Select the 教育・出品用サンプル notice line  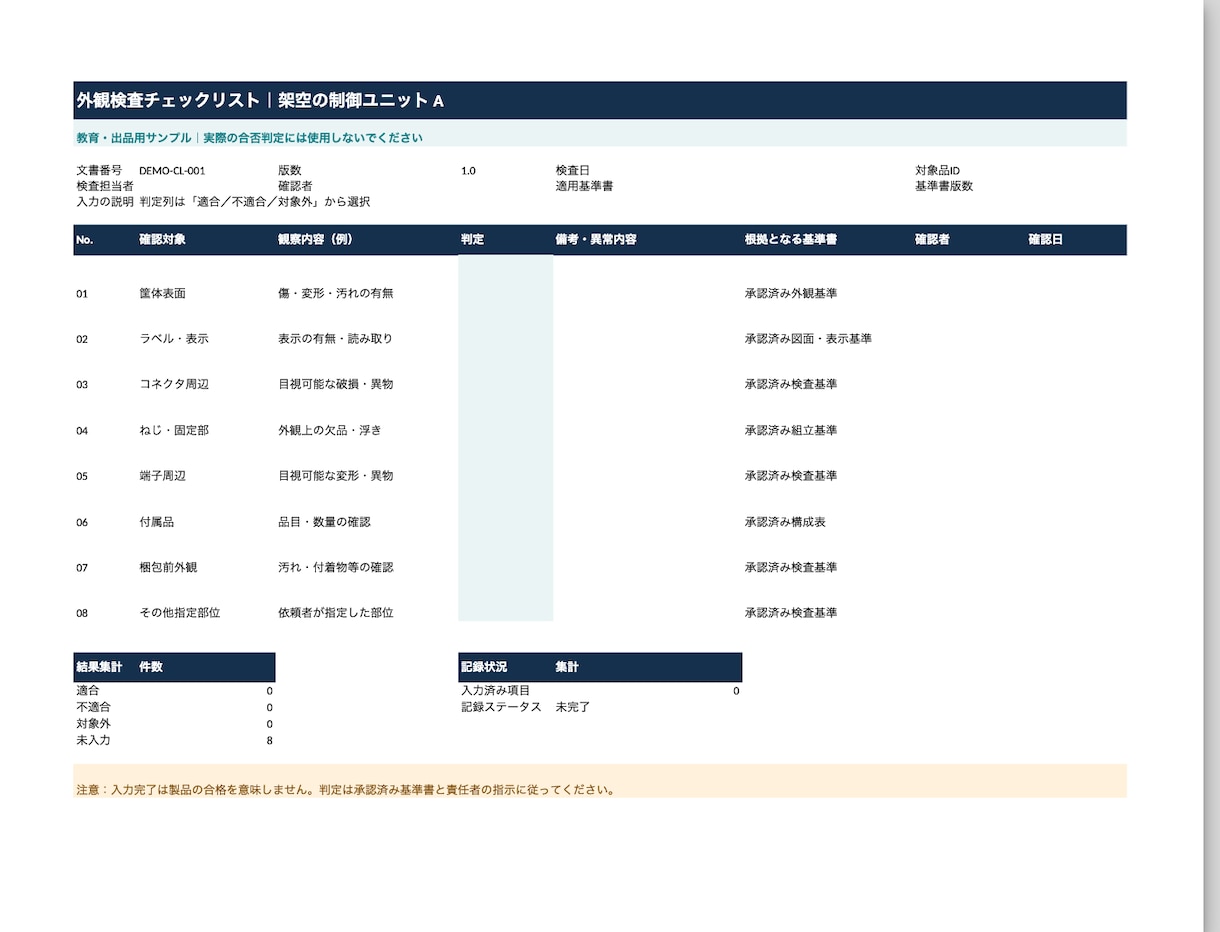250,138
